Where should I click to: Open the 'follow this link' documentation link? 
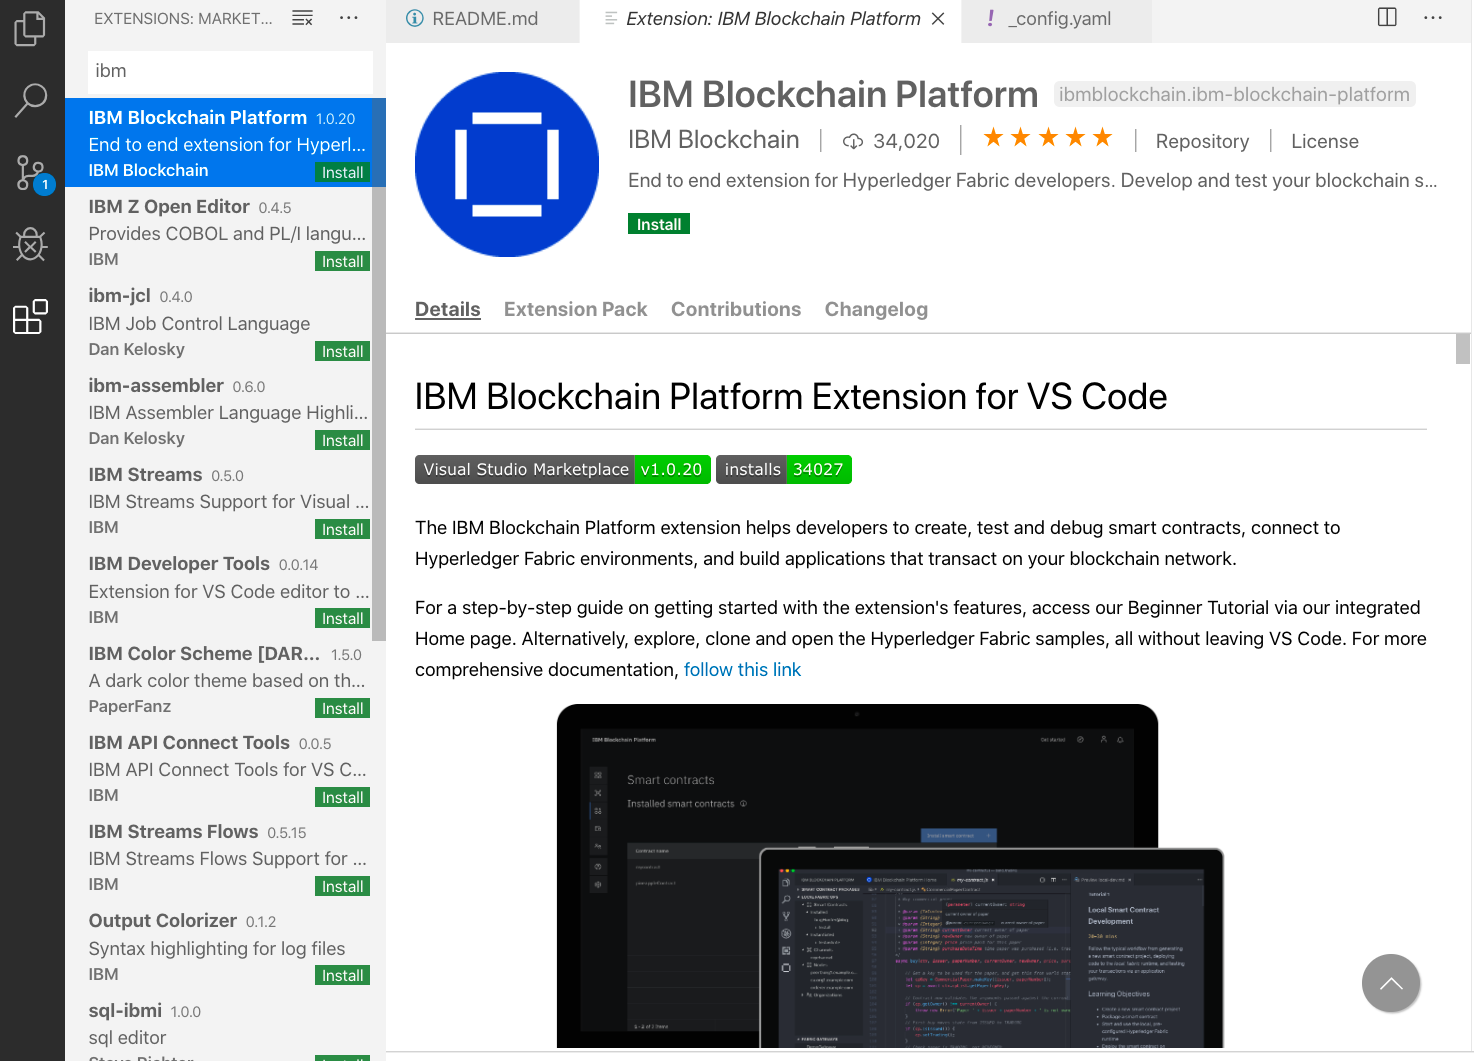point(742,670)
